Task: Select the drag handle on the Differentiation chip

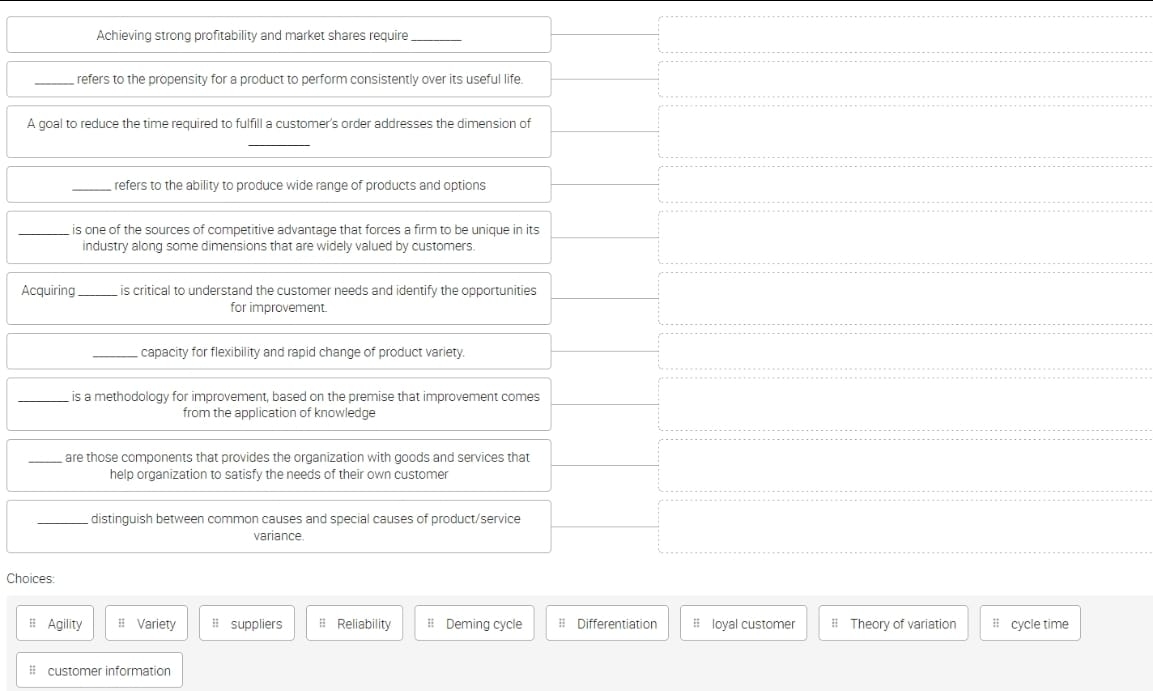Action: [562, 624]
